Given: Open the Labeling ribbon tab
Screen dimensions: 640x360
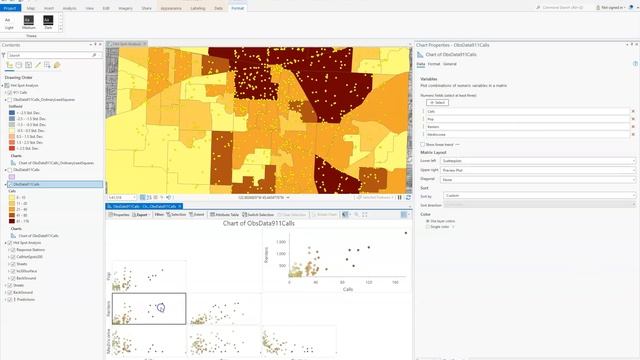Looking at the screenshot, I should (198, 8).
